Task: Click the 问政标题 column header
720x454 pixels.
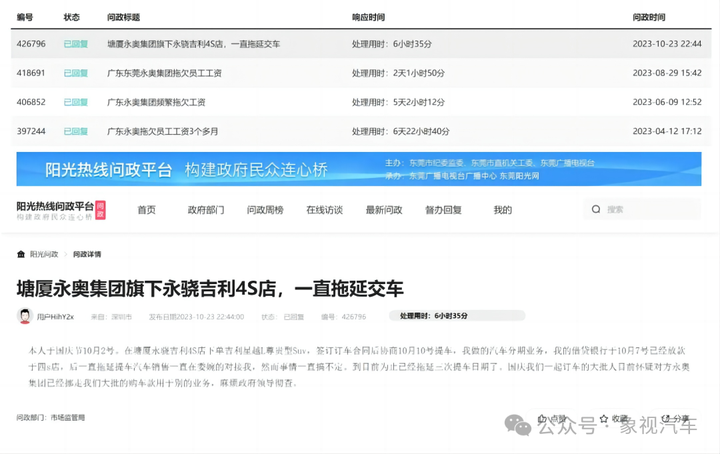Action: (x=124, y=17)
